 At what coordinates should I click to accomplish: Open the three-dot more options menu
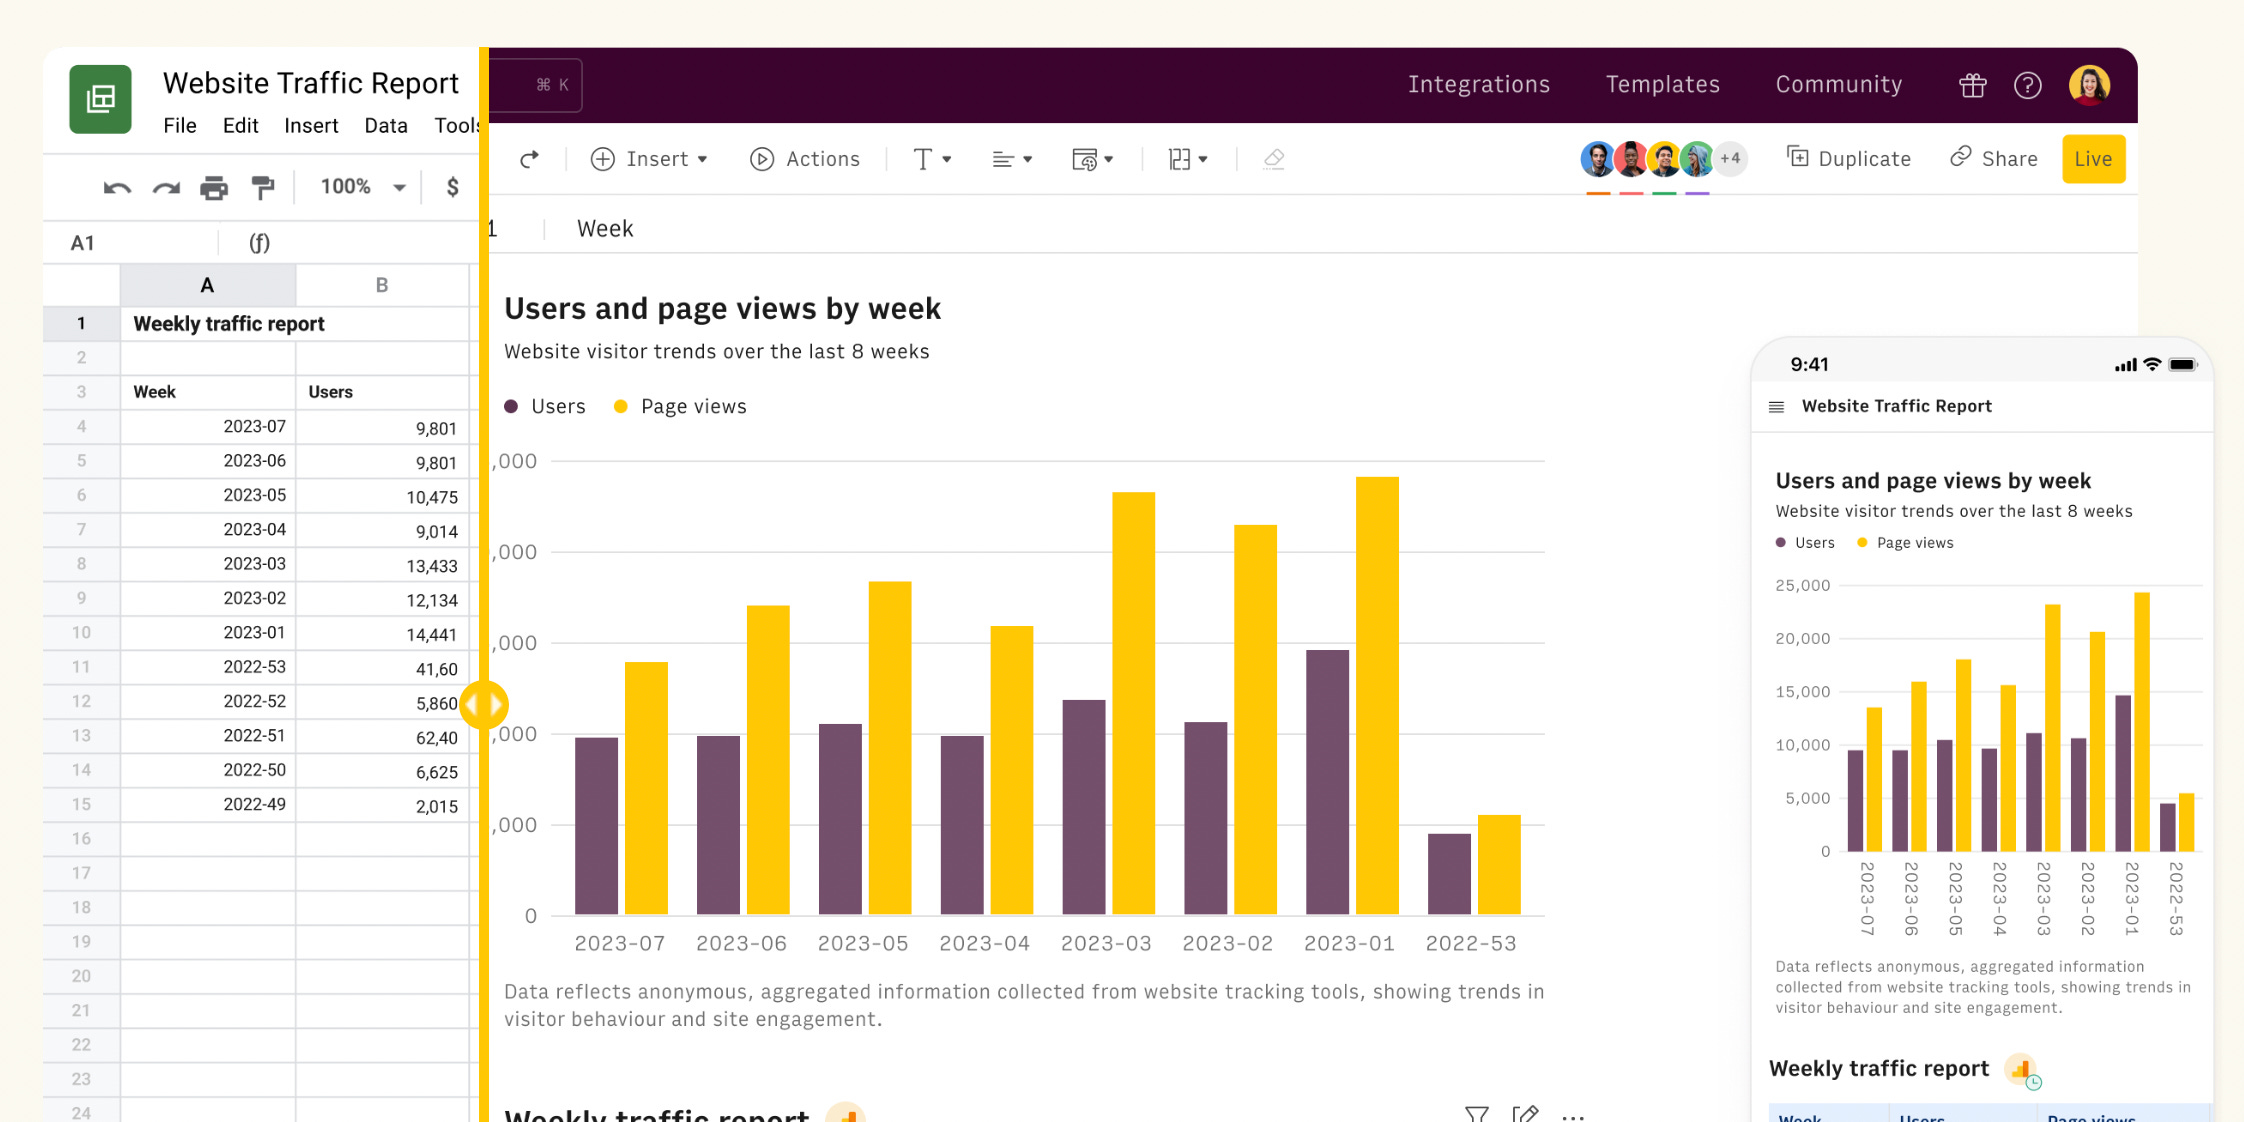tap(1573, 1117)
